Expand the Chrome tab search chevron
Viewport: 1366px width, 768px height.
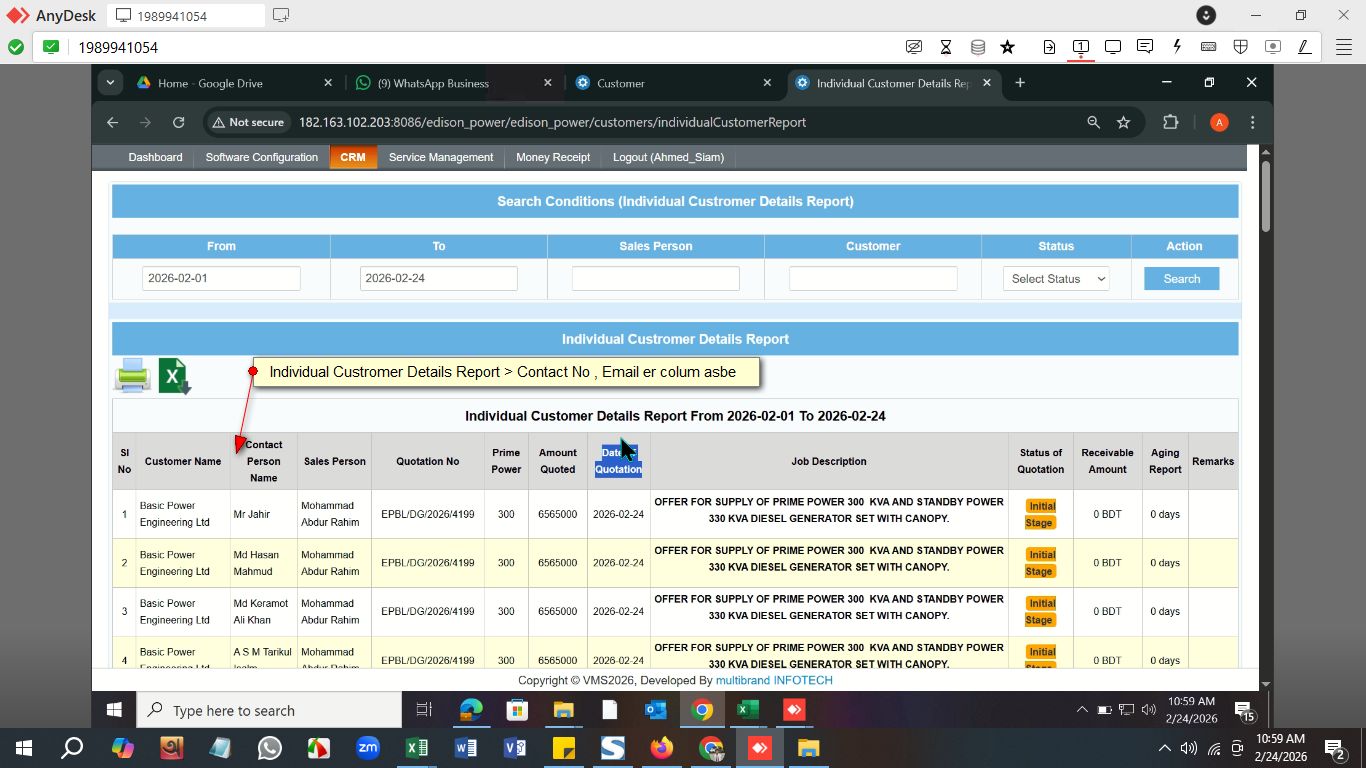pyautogui.click(x=110, y=83)
